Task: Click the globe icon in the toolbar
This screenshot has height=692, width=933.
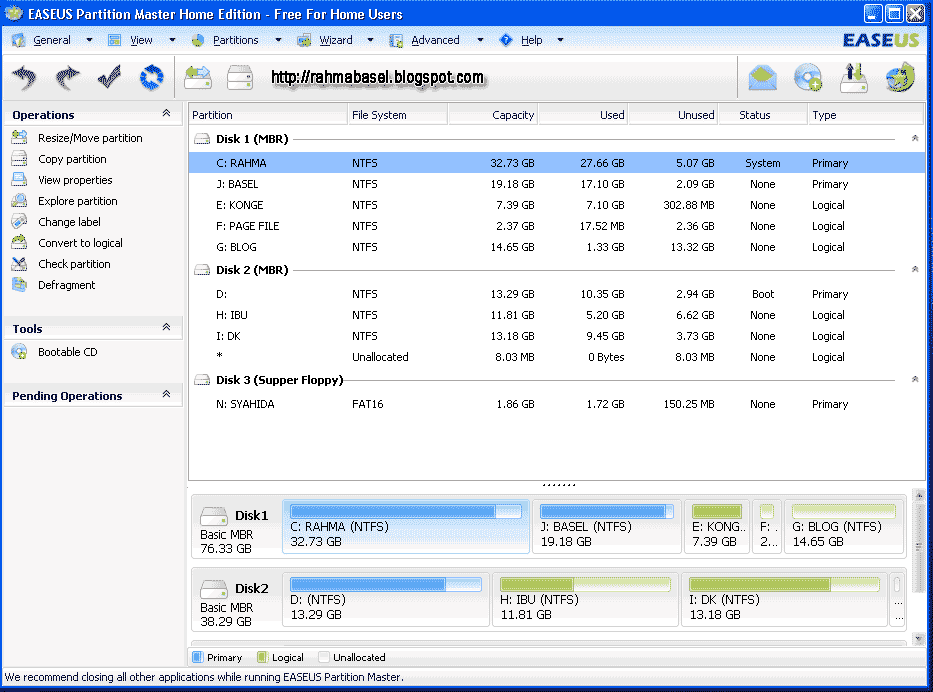Action: pyautogui.click(x=900, y=77)
